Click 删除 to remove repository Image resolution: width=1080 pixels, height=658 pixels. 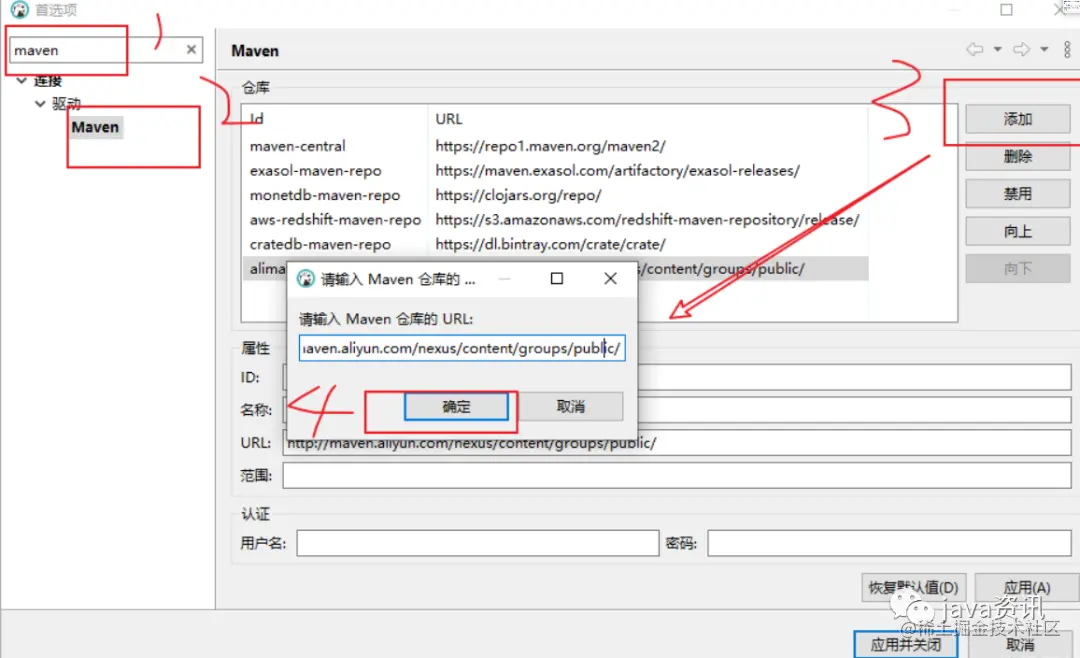pos(1017,156)
